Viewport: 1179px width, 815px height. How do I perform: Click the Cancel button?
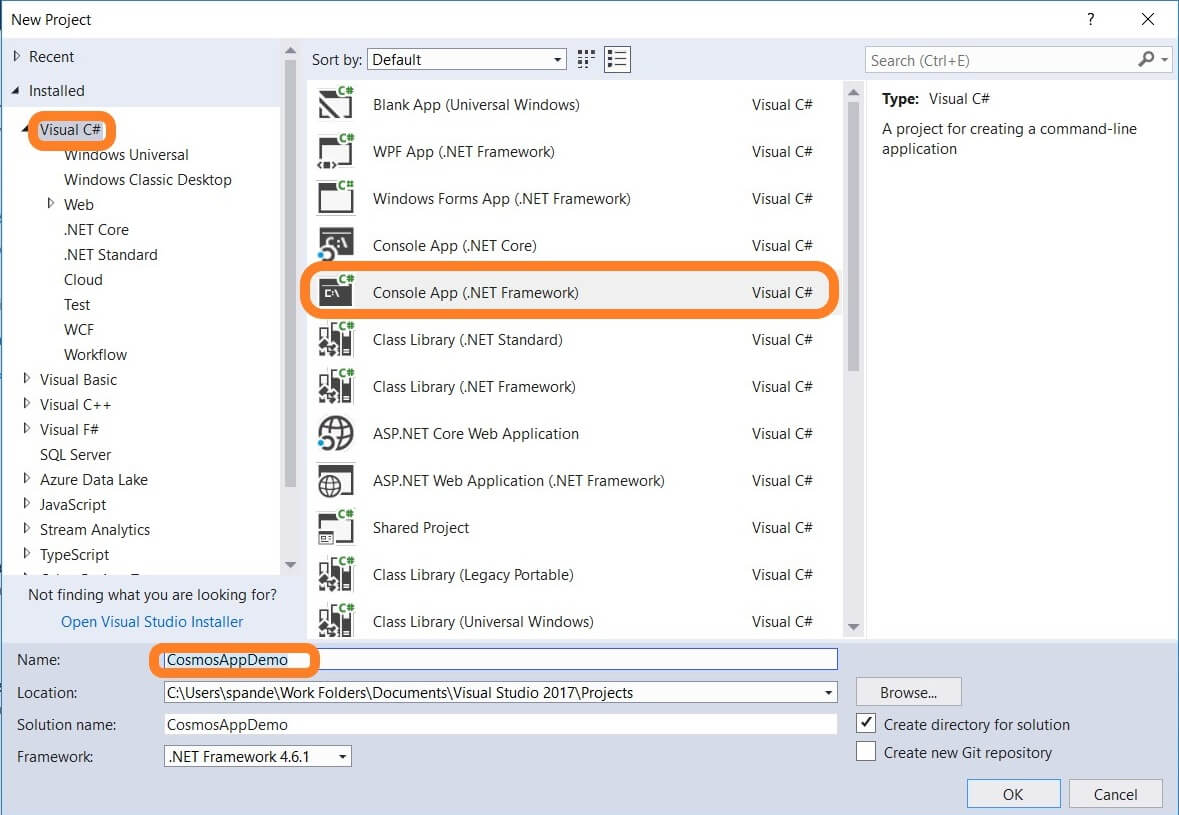[1115, 794]
